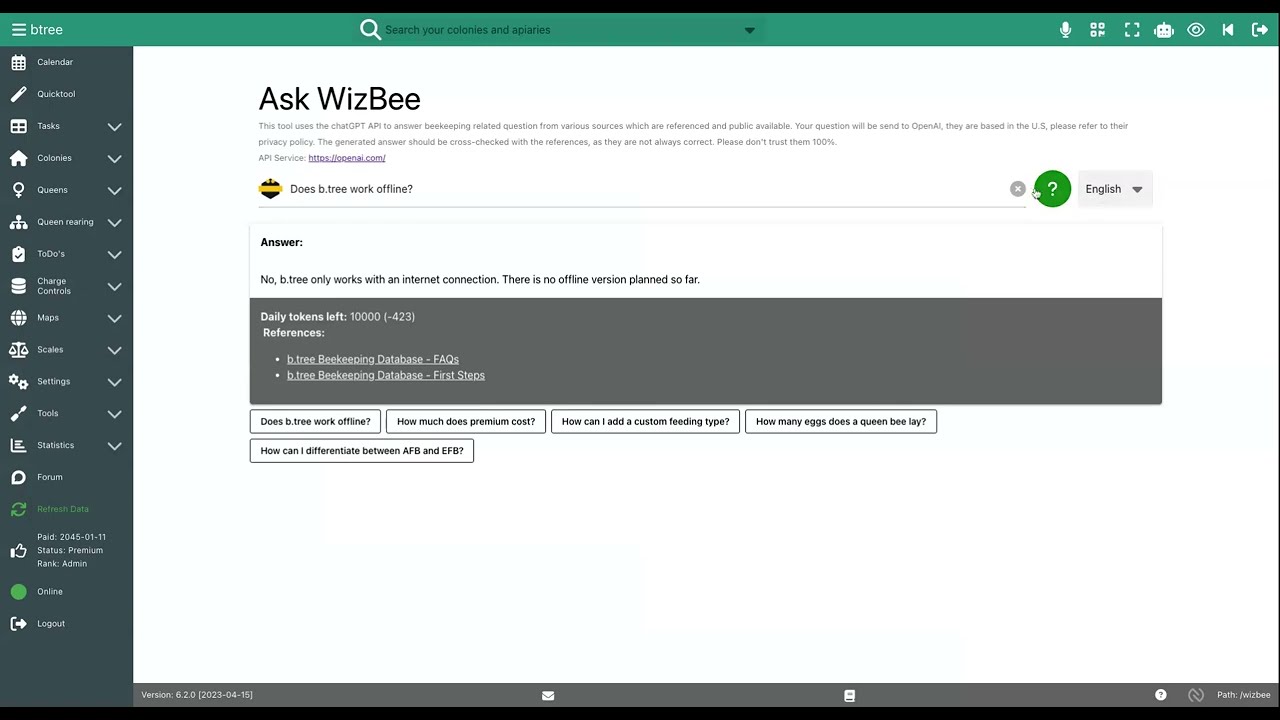The height and width of the screenshot is (720, 1280).
Task: Click the Scales balance icon
Action: point(18,350)
